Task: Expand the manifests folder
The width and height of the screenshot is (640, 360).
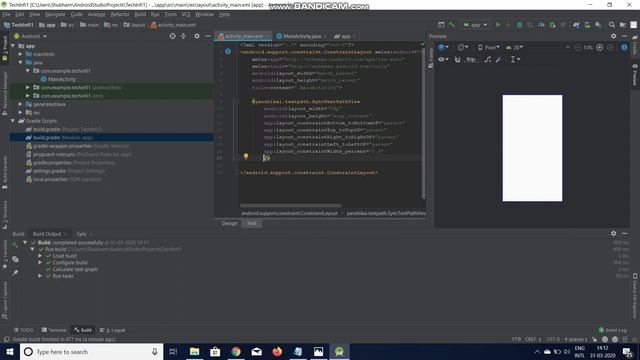Action: click(x=20, y=54)
